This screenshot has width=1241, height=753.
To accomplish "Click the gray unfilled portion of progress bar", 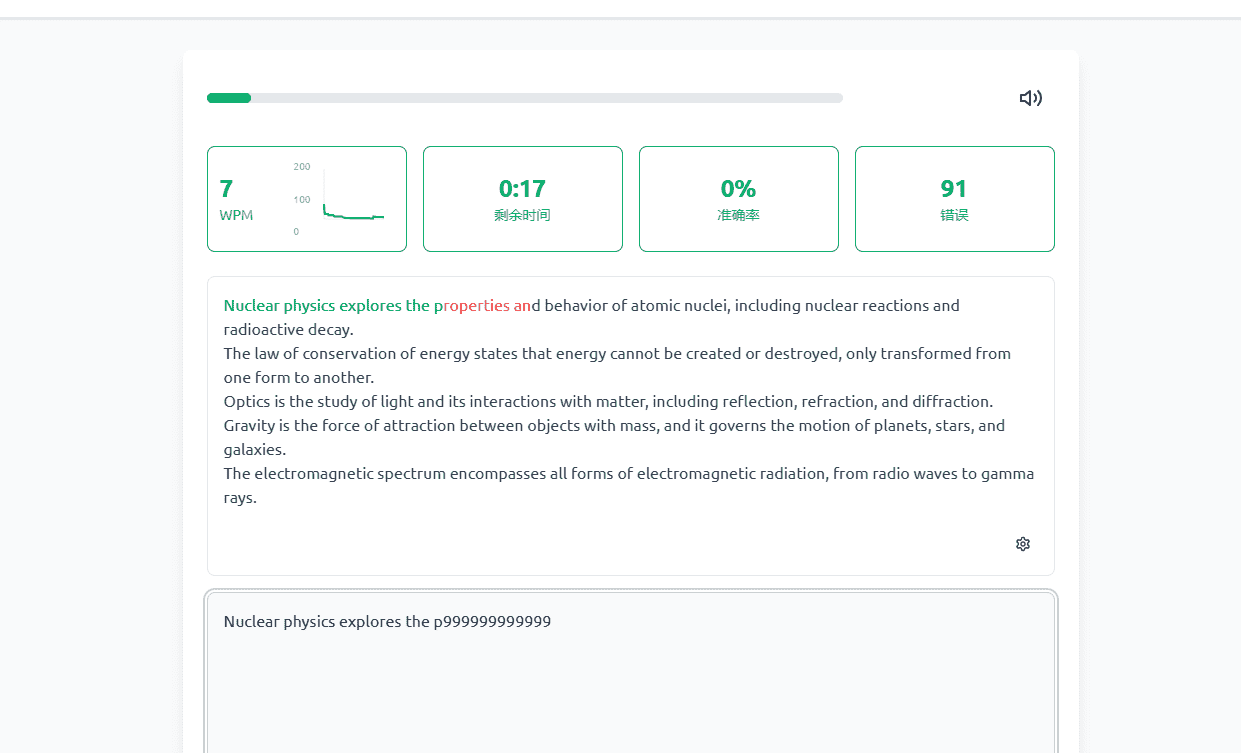I will pos(547,98).
